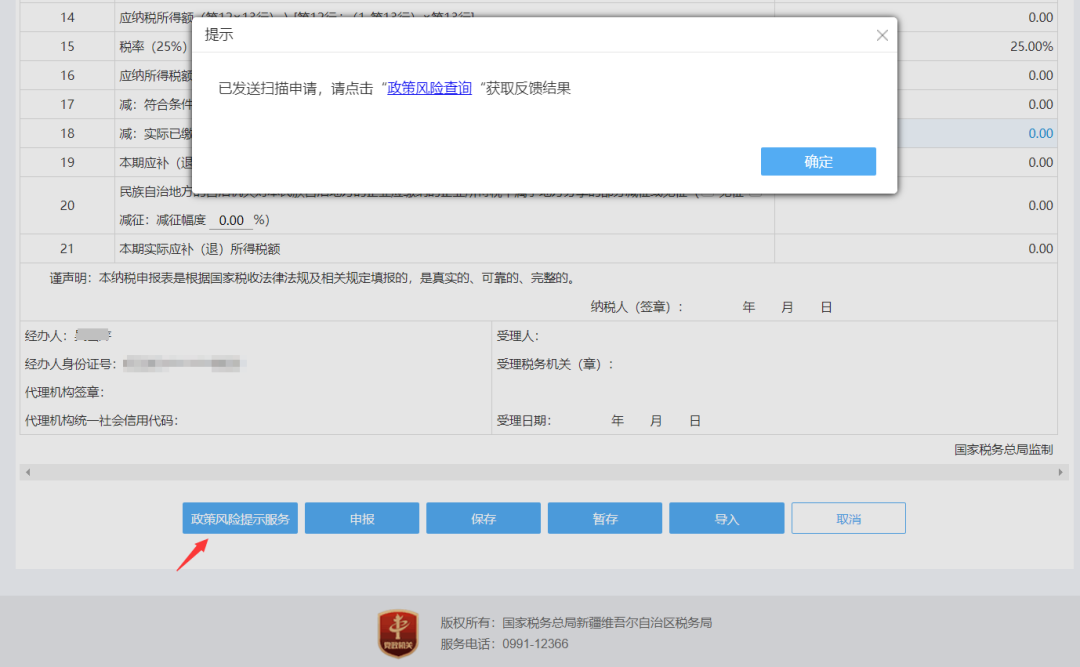Click 暂存 to save temporarily
Viewport: 1080px width, 667px height.
[605, 518]
